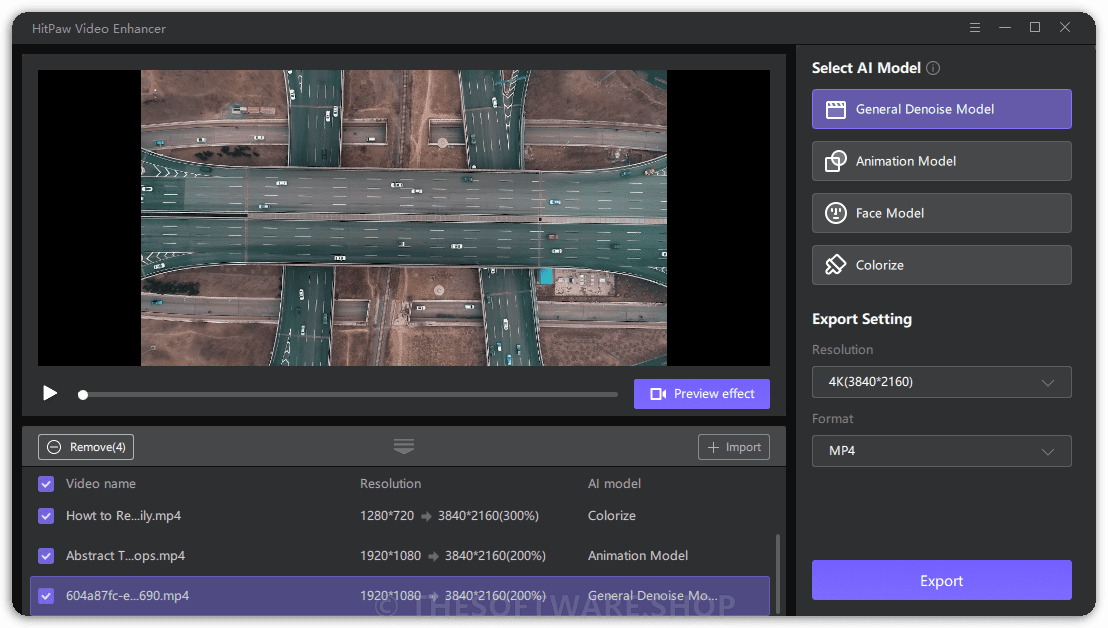Select the Abstract T...ops.mp4 file name
Viewport: 1108px width, 628px height.
point(125,556)
